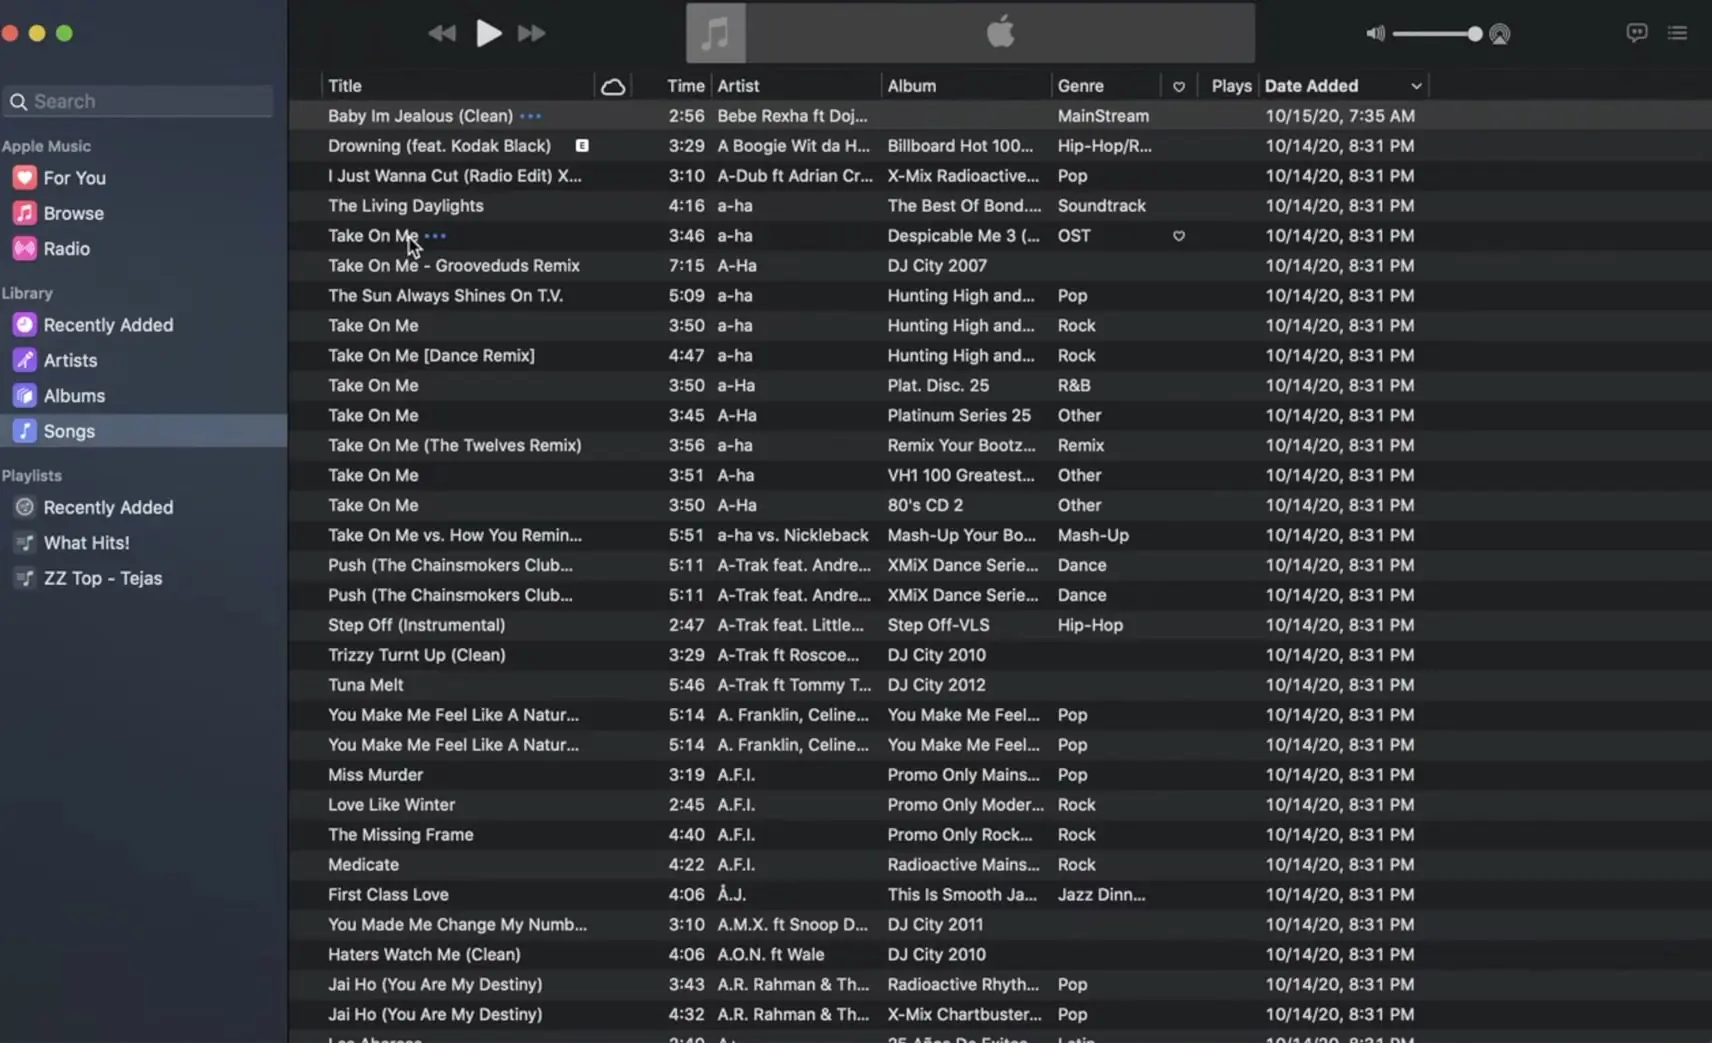1712x1043 pixels.
Task: Select the song Miss Murder
Action: 375,775
